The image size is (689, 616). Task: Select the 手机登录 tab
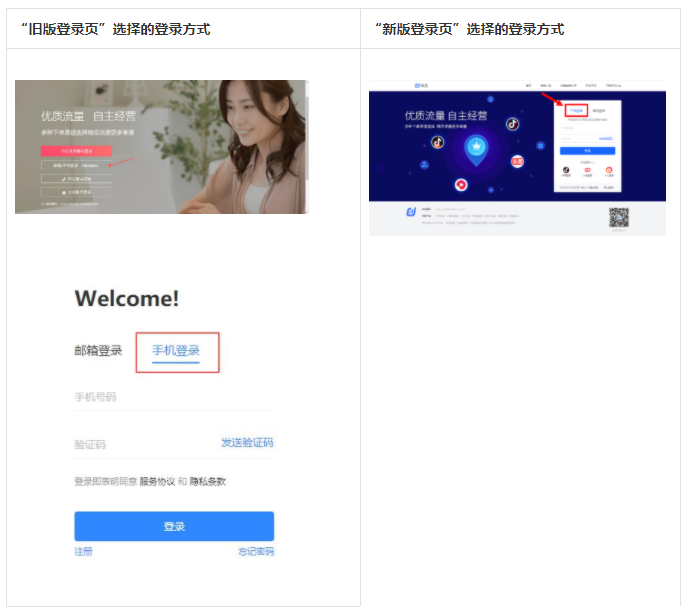[x=176, y=351]
